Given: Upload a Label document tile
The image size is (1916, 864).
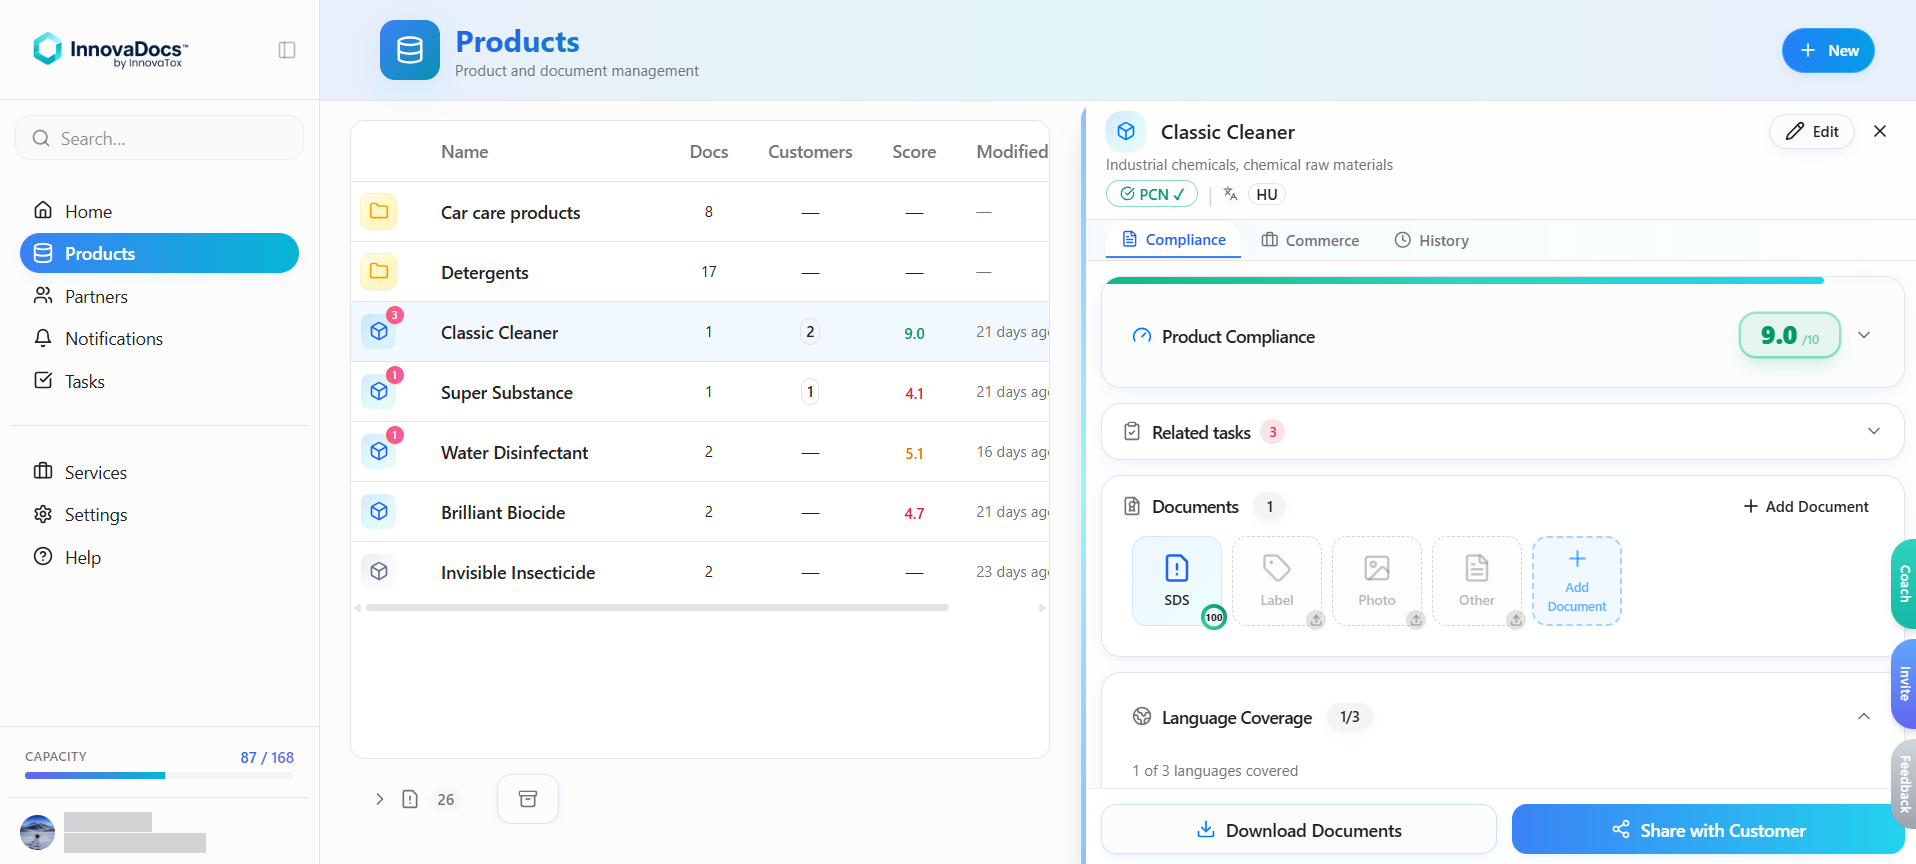Looking at the screenshot, I should (1277, 581).
